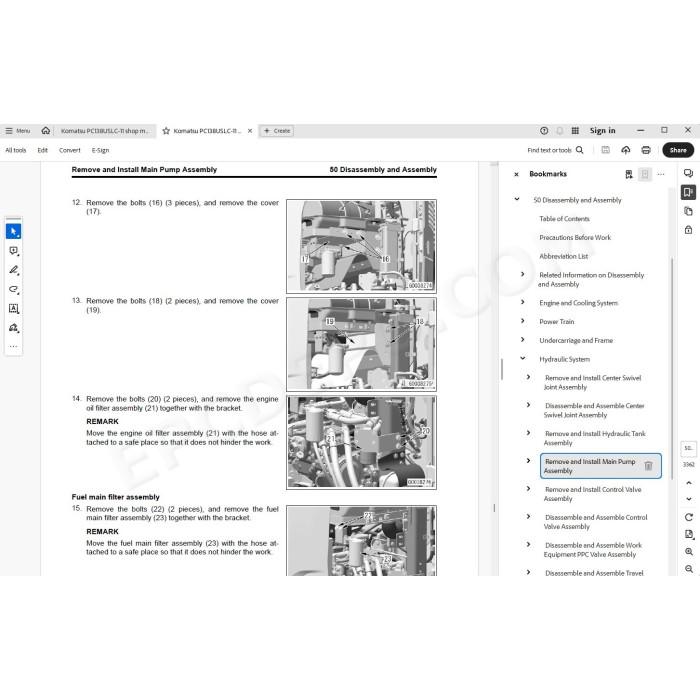The height and width of the screenshot is (700, 700).
Task: Go to next page down arrow
Action: 688,499
